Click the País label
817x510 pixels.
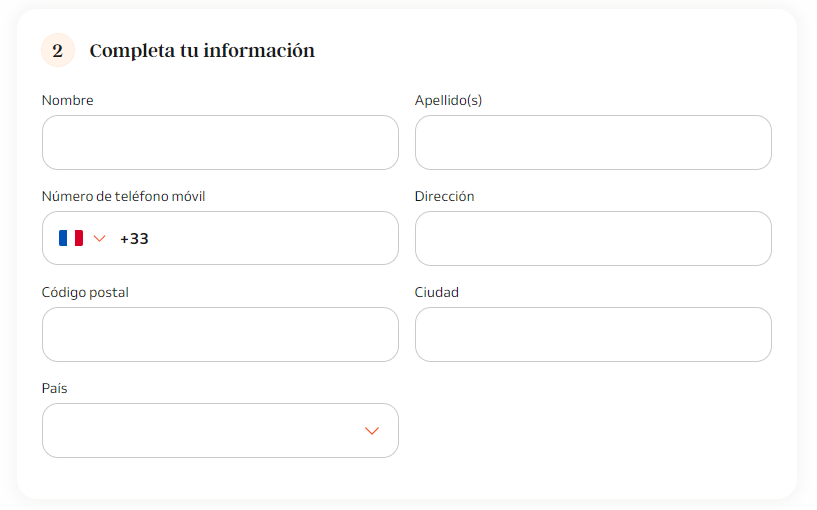click(55, 388)
